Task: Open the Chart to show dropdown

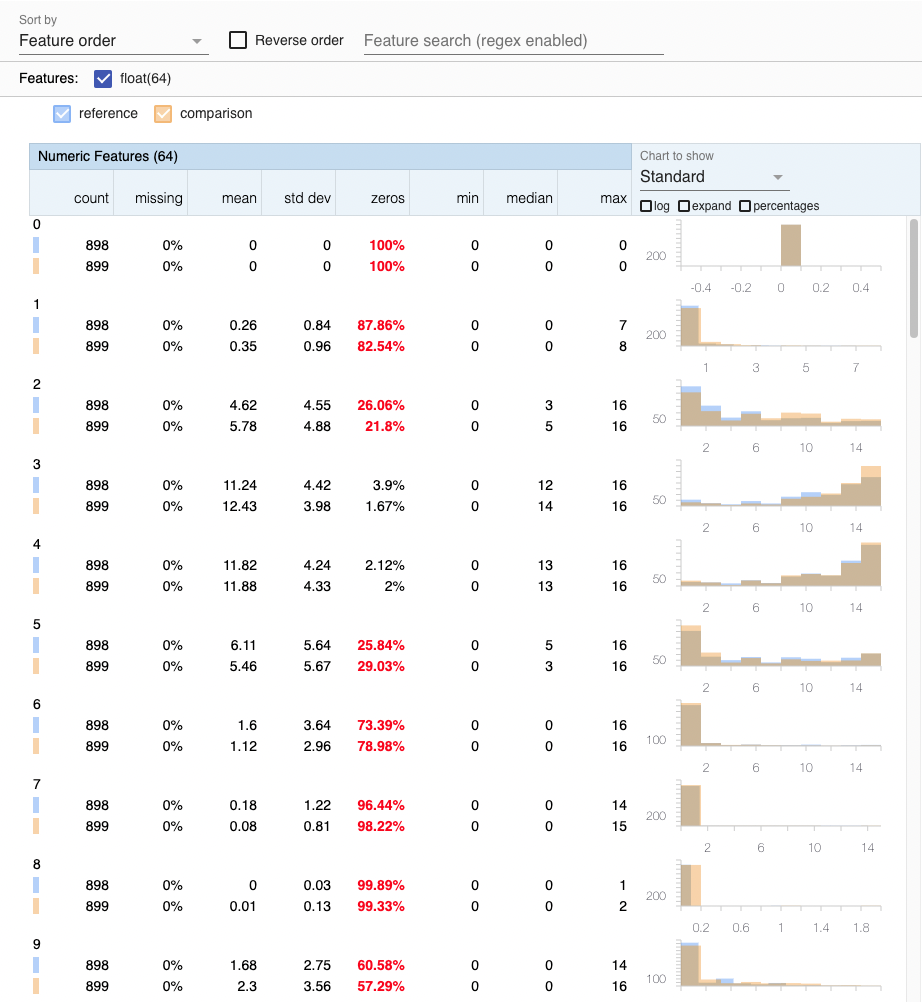Action: (x=714, y=177)
